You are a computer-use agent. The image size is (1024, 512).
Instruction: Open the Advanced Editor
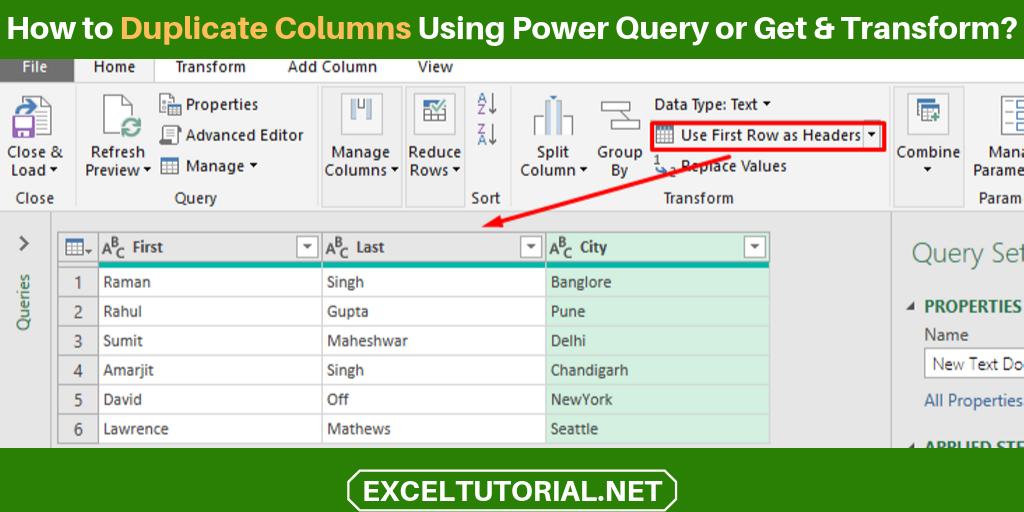pyautogui.click(x=232, y=135)
